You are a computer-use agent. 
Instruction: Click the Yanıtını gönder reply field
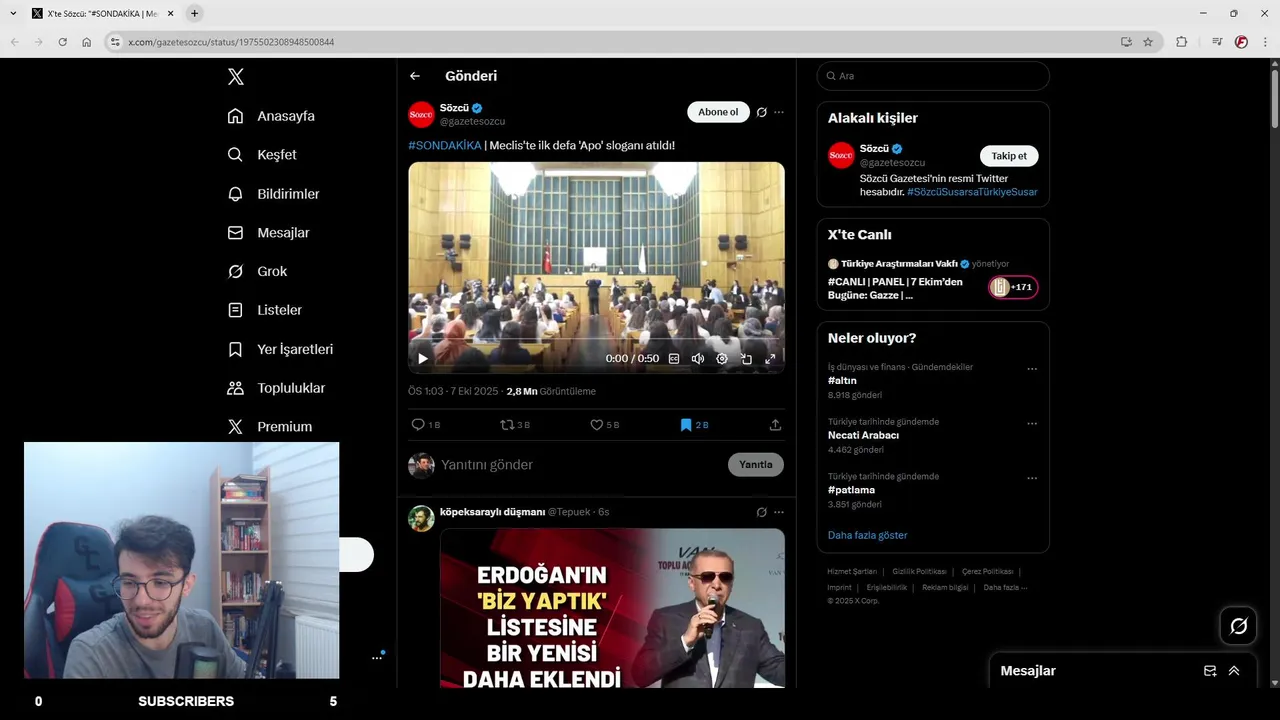coord(580,465)
